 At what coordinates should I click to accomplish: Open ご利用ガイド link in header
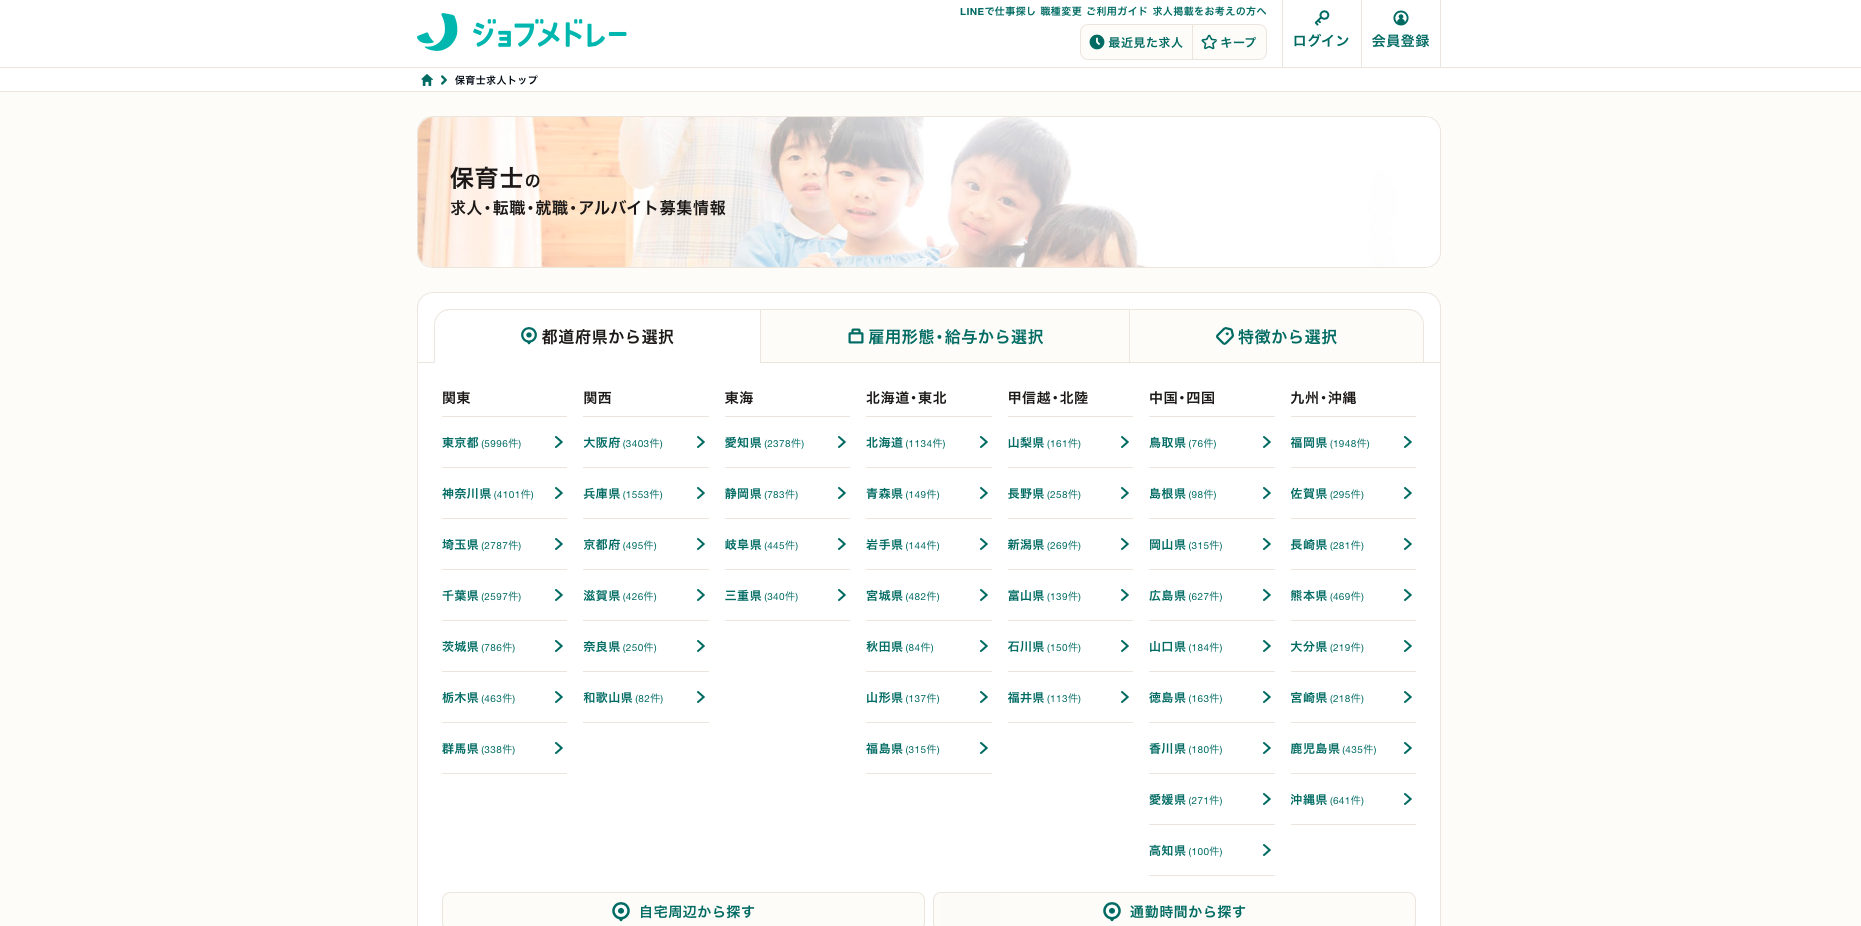click(1116, 12)
